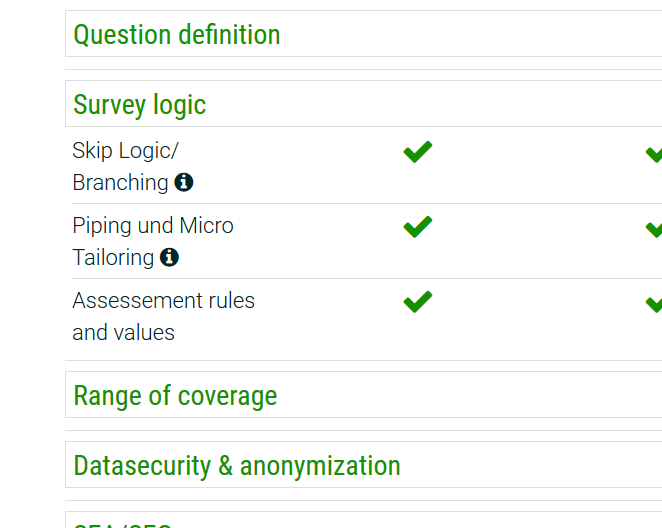Expand Datasecurity & anonymization section
The image size is (662, 528).
(x=237, y=466)
